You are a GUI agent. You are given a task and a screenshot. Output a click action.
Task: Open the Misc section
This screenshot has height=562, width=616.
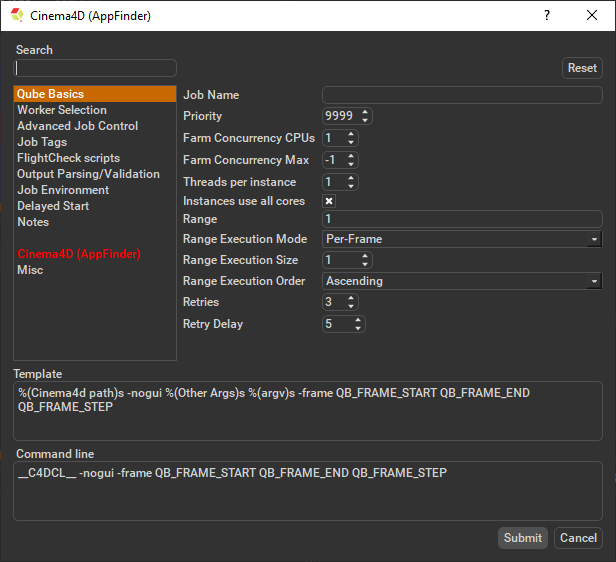pos(95,270)
